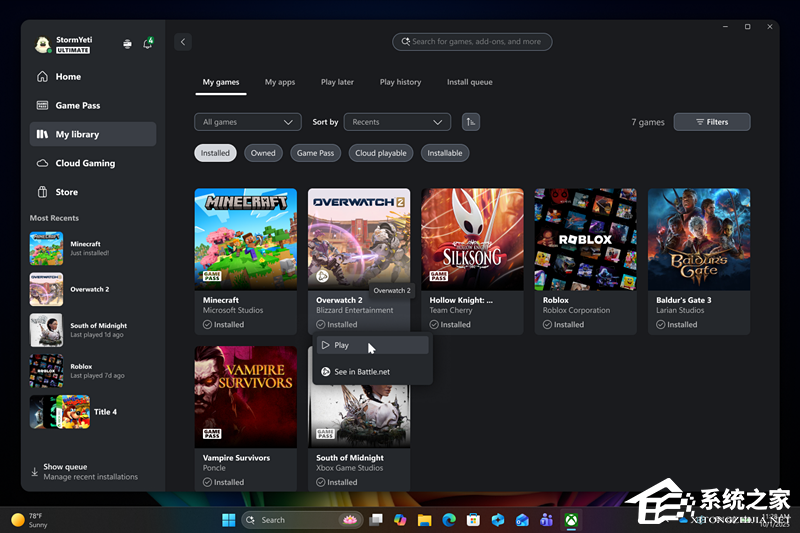
Task: Open Cloud Gaming section
Action: tap(92, 163)
